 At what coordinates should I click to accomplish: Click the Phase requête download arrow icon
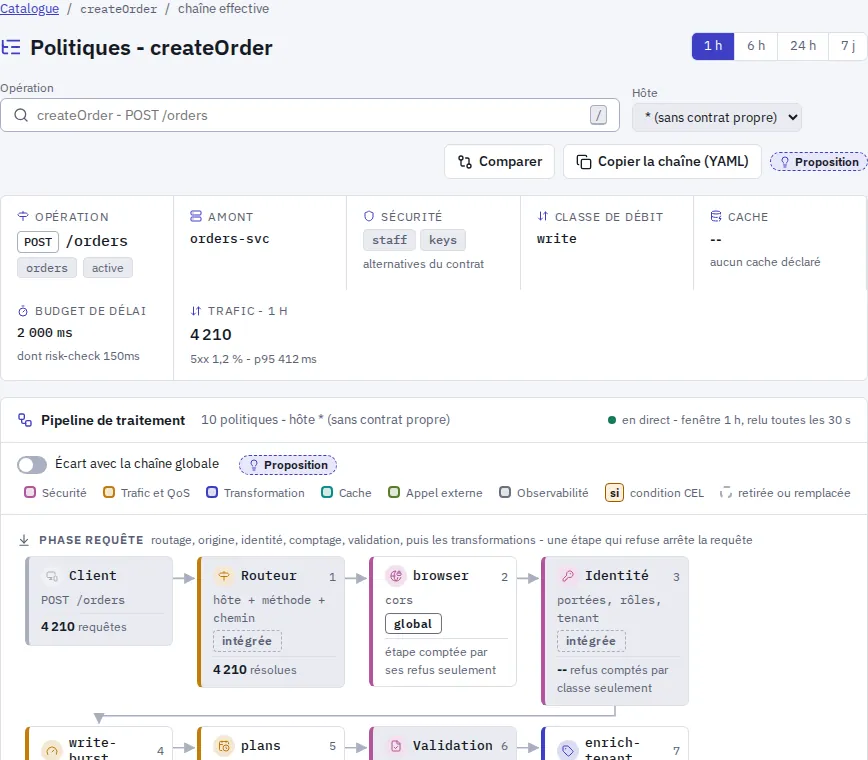24,540
